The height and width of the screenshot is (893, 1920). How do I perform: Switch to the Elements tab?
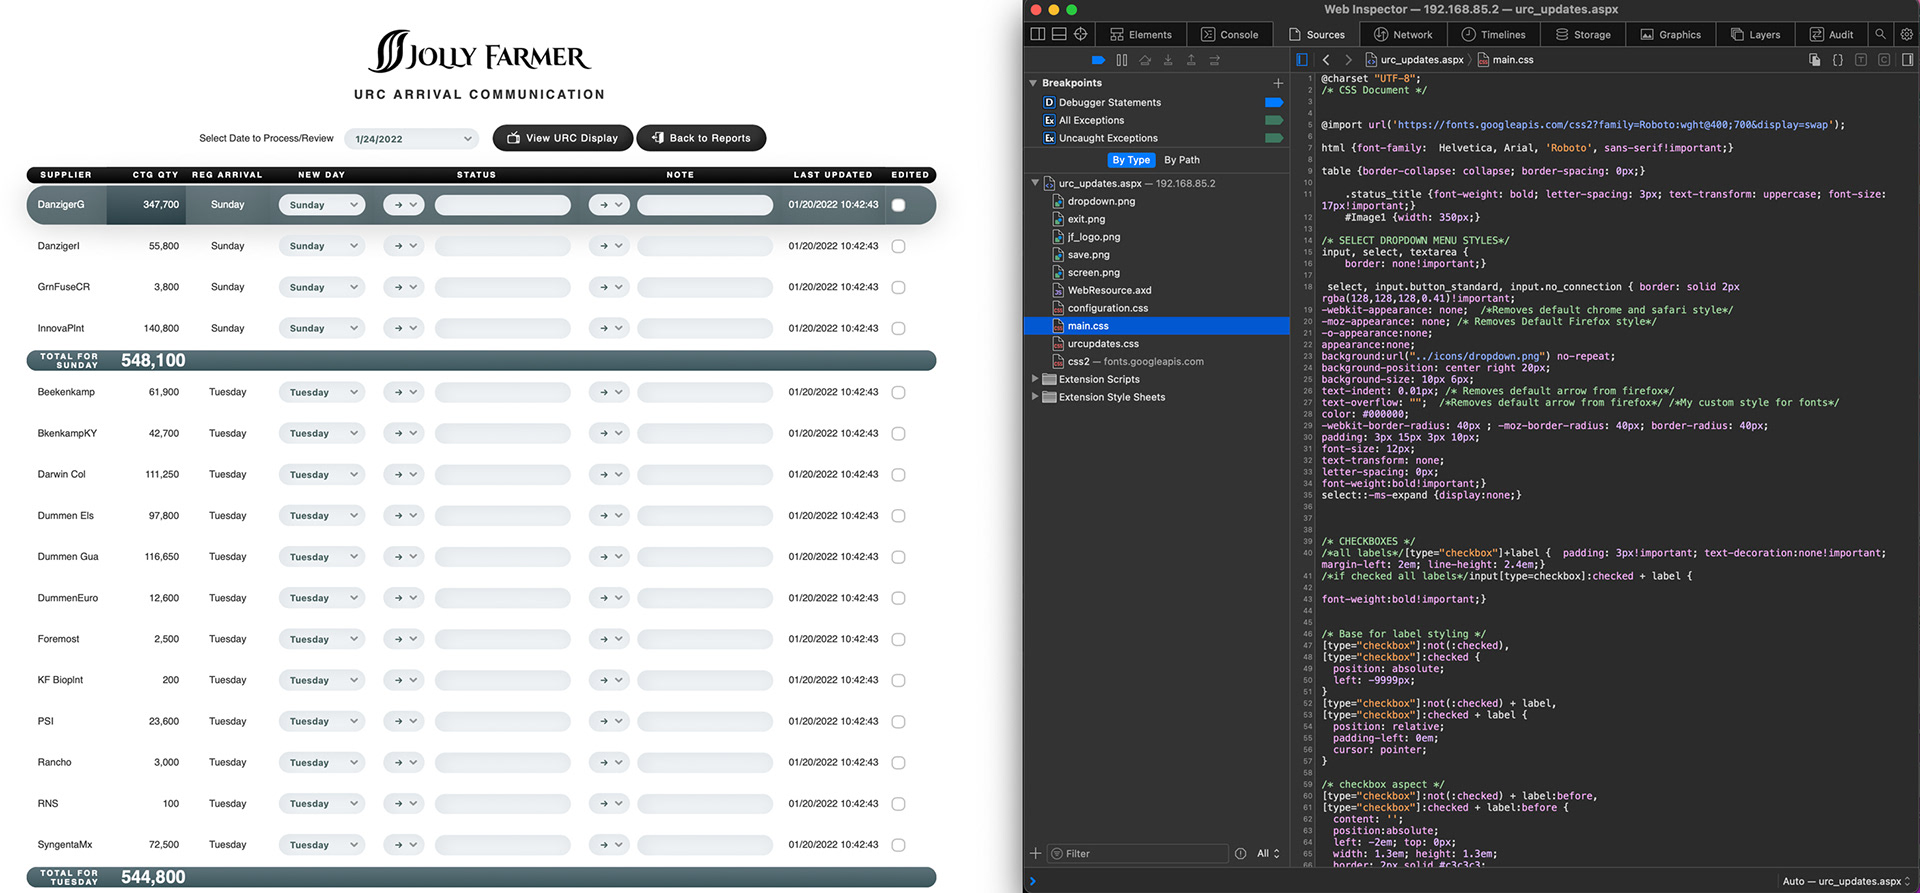tap(1141, 34)
